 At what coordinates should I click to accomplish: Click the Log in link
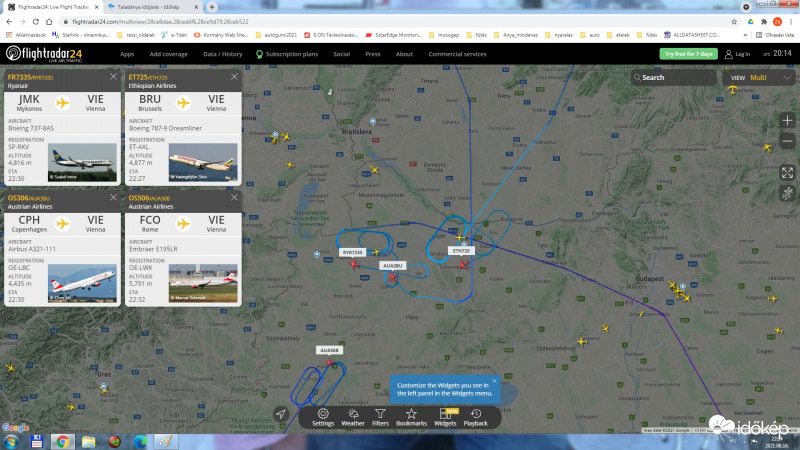[738, 54]
